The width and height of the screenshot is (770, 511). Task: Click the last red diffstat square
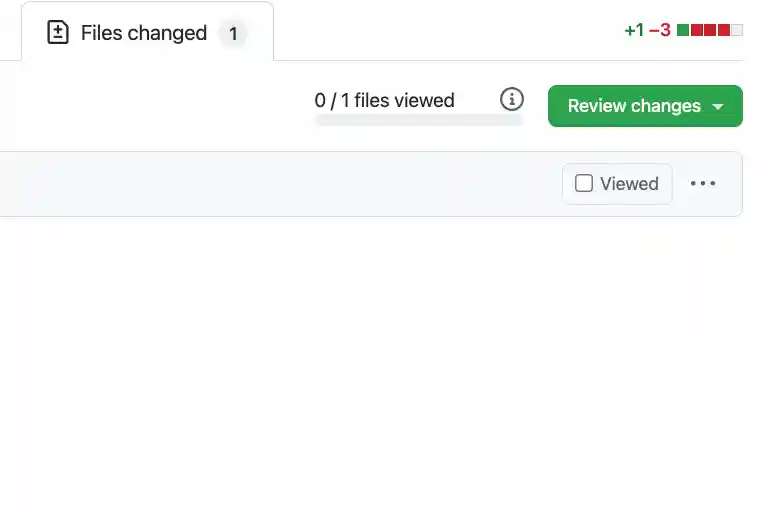pos(723,30)
